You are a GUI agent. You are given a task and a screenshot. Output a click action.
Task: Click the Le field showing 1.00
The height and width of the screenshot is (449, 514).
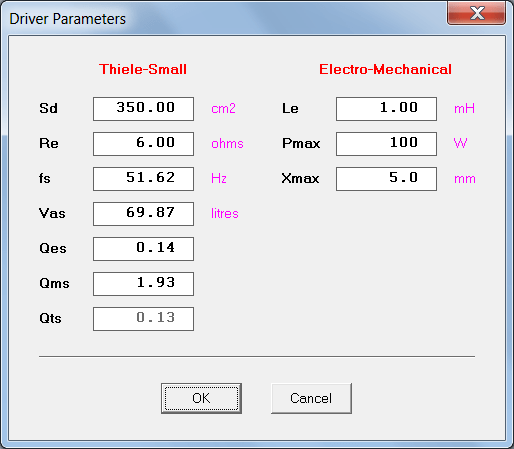point(386,109)
